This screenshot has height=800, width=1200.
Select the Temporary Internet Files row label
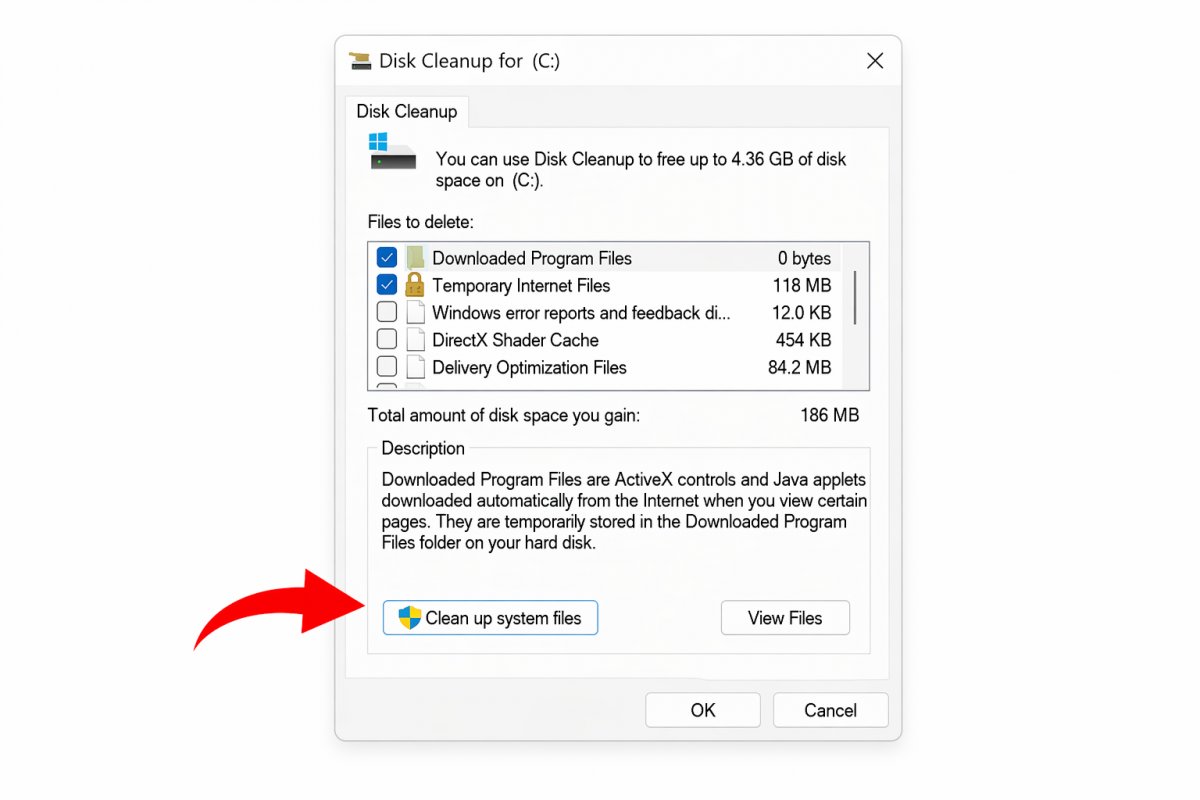(520, 286)
